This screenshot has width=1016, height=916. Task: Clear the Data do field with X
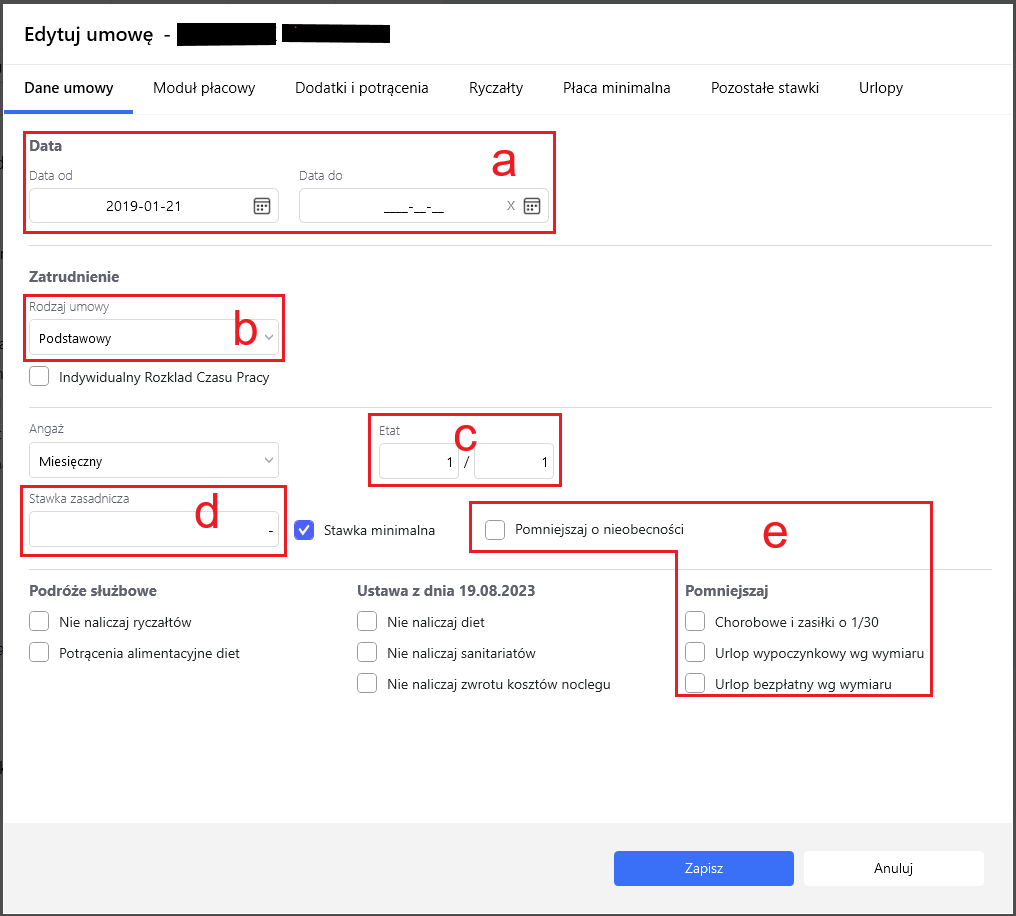coord(511,206)
